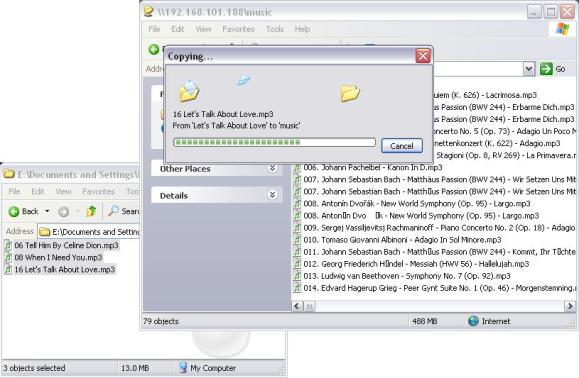
Task: Click the My Computer status bar icon
Action: tap(183, 368)
